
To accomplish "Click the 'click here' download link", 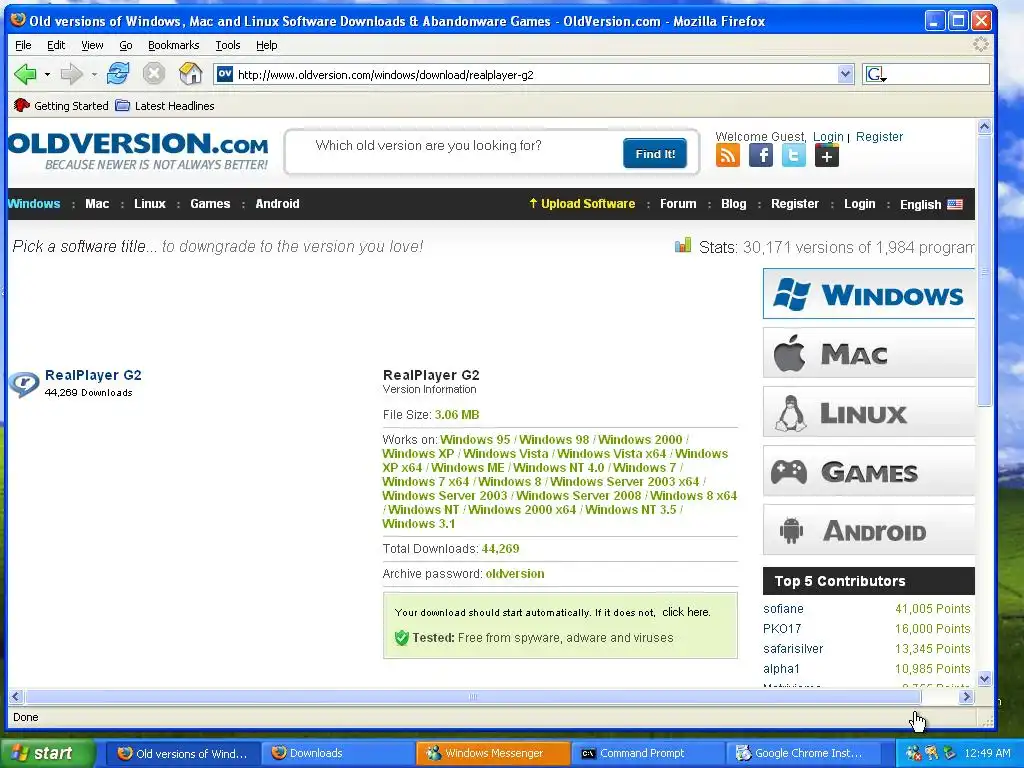I will click(685, 612).
